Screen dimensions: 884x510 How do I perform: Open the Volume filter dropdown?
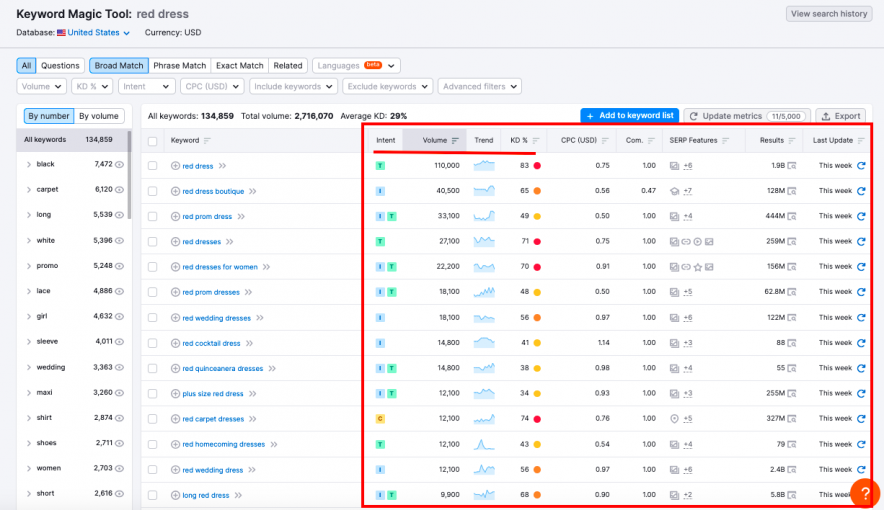pyautogui.click(x=41, y=87)
